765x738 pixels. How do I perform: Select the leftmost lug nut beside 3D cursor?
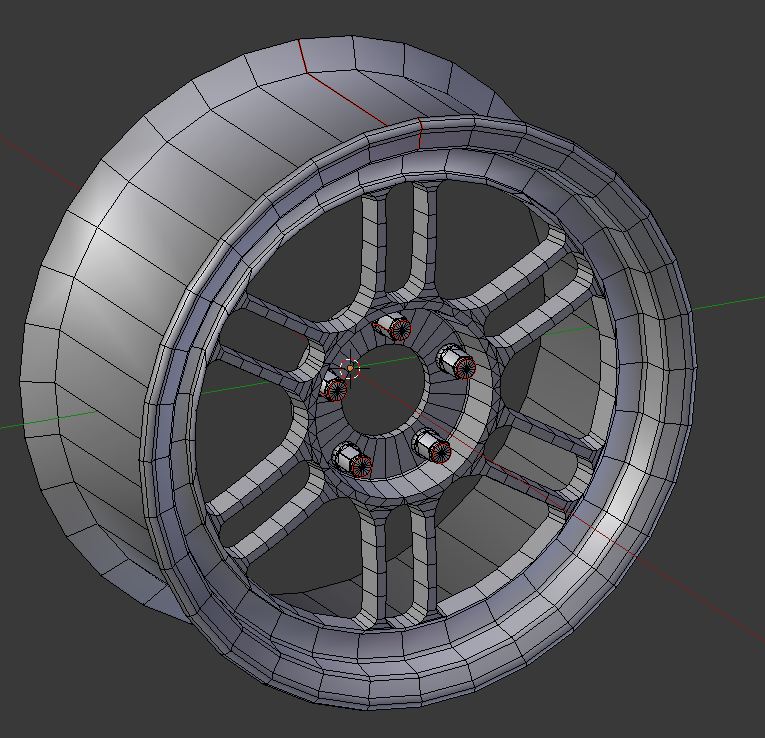click(x=334, y=386)
